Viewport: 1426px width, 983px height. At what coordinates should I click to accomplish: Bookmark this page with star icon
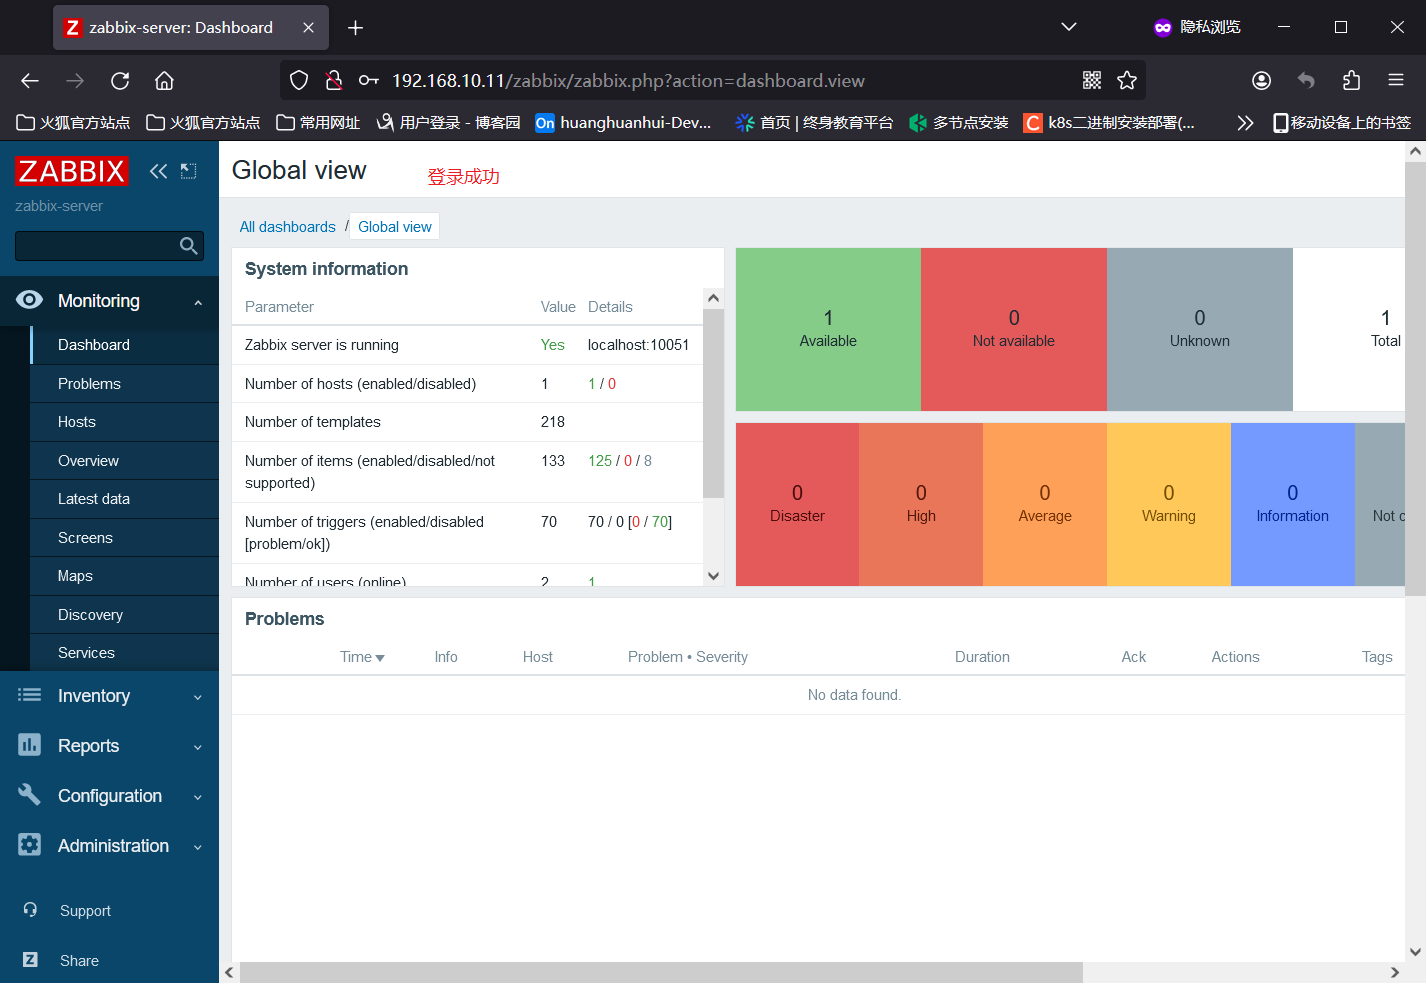(x=1127, y=81)
